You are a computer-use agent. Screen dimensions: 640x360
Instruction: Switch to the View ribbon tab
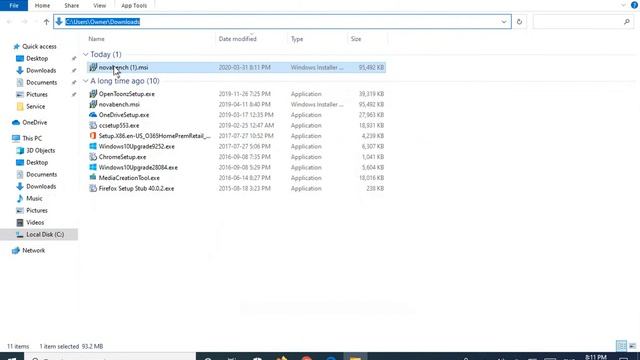click(x=99, y=6)
